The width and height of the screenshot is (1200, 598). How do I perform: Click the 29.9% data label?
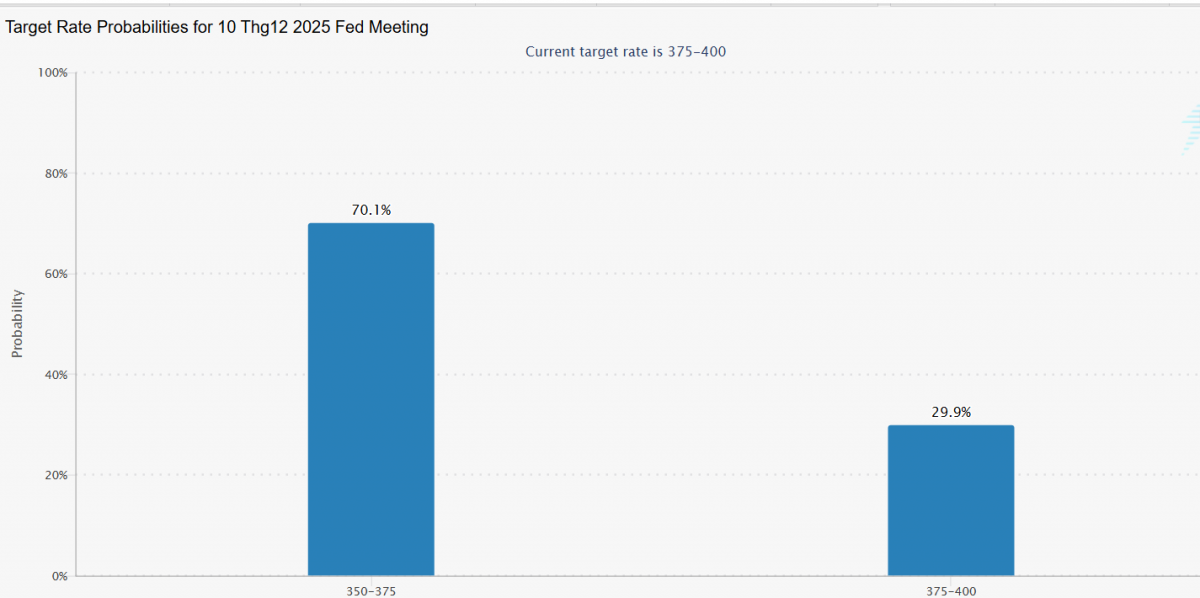click(x=951, y=412)
